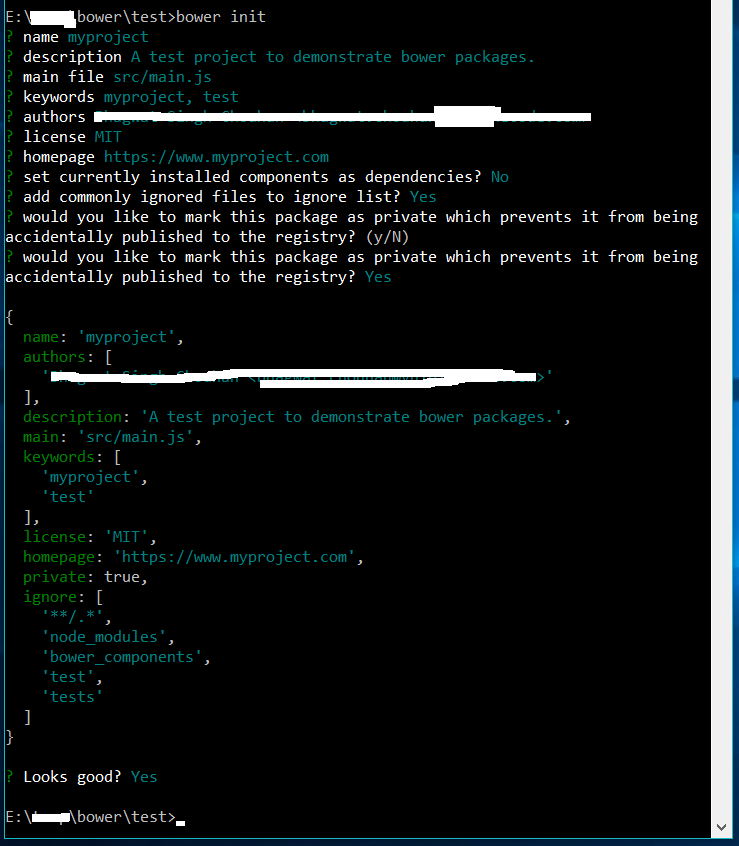Click the '**/.*' ignore entry

click(77, 617)
